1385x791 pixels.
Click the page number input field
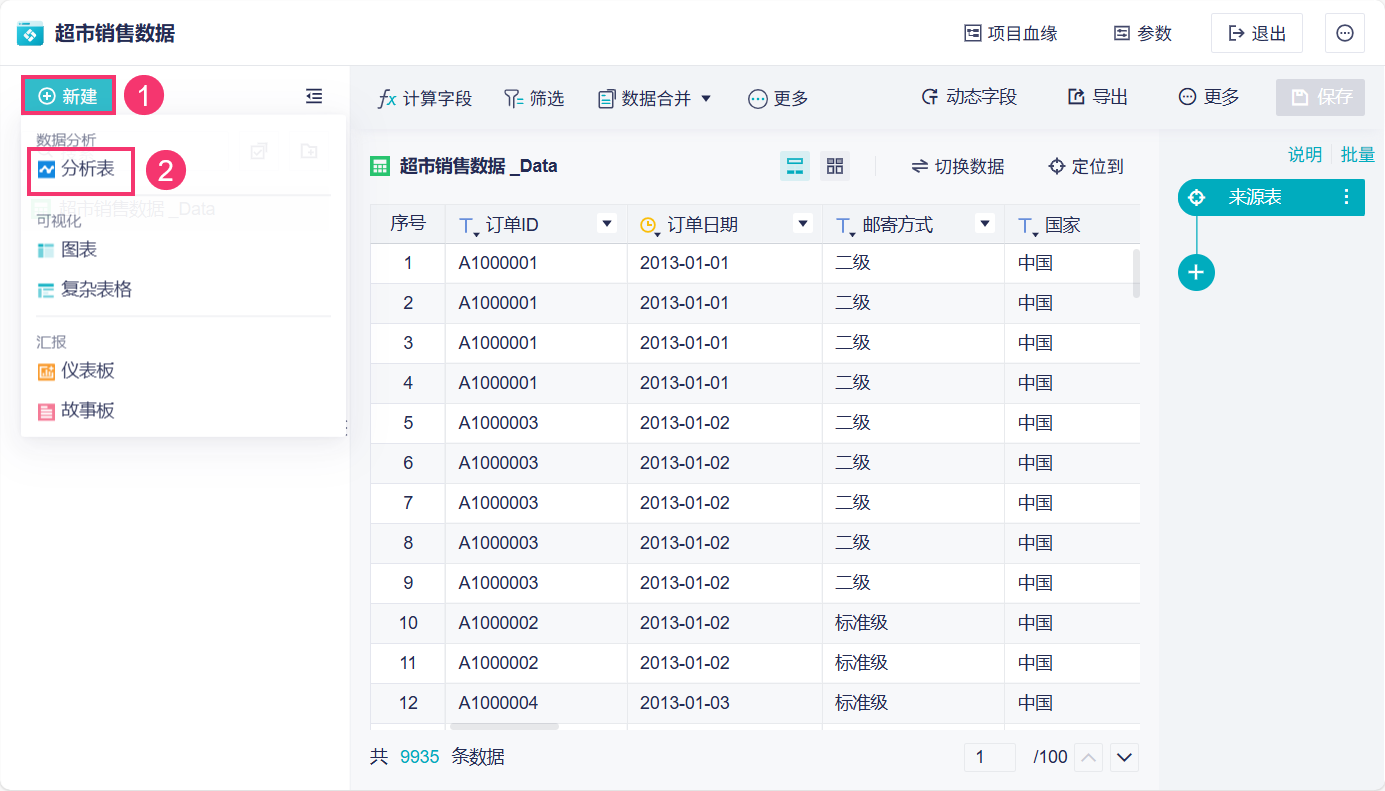click(989, 757)
